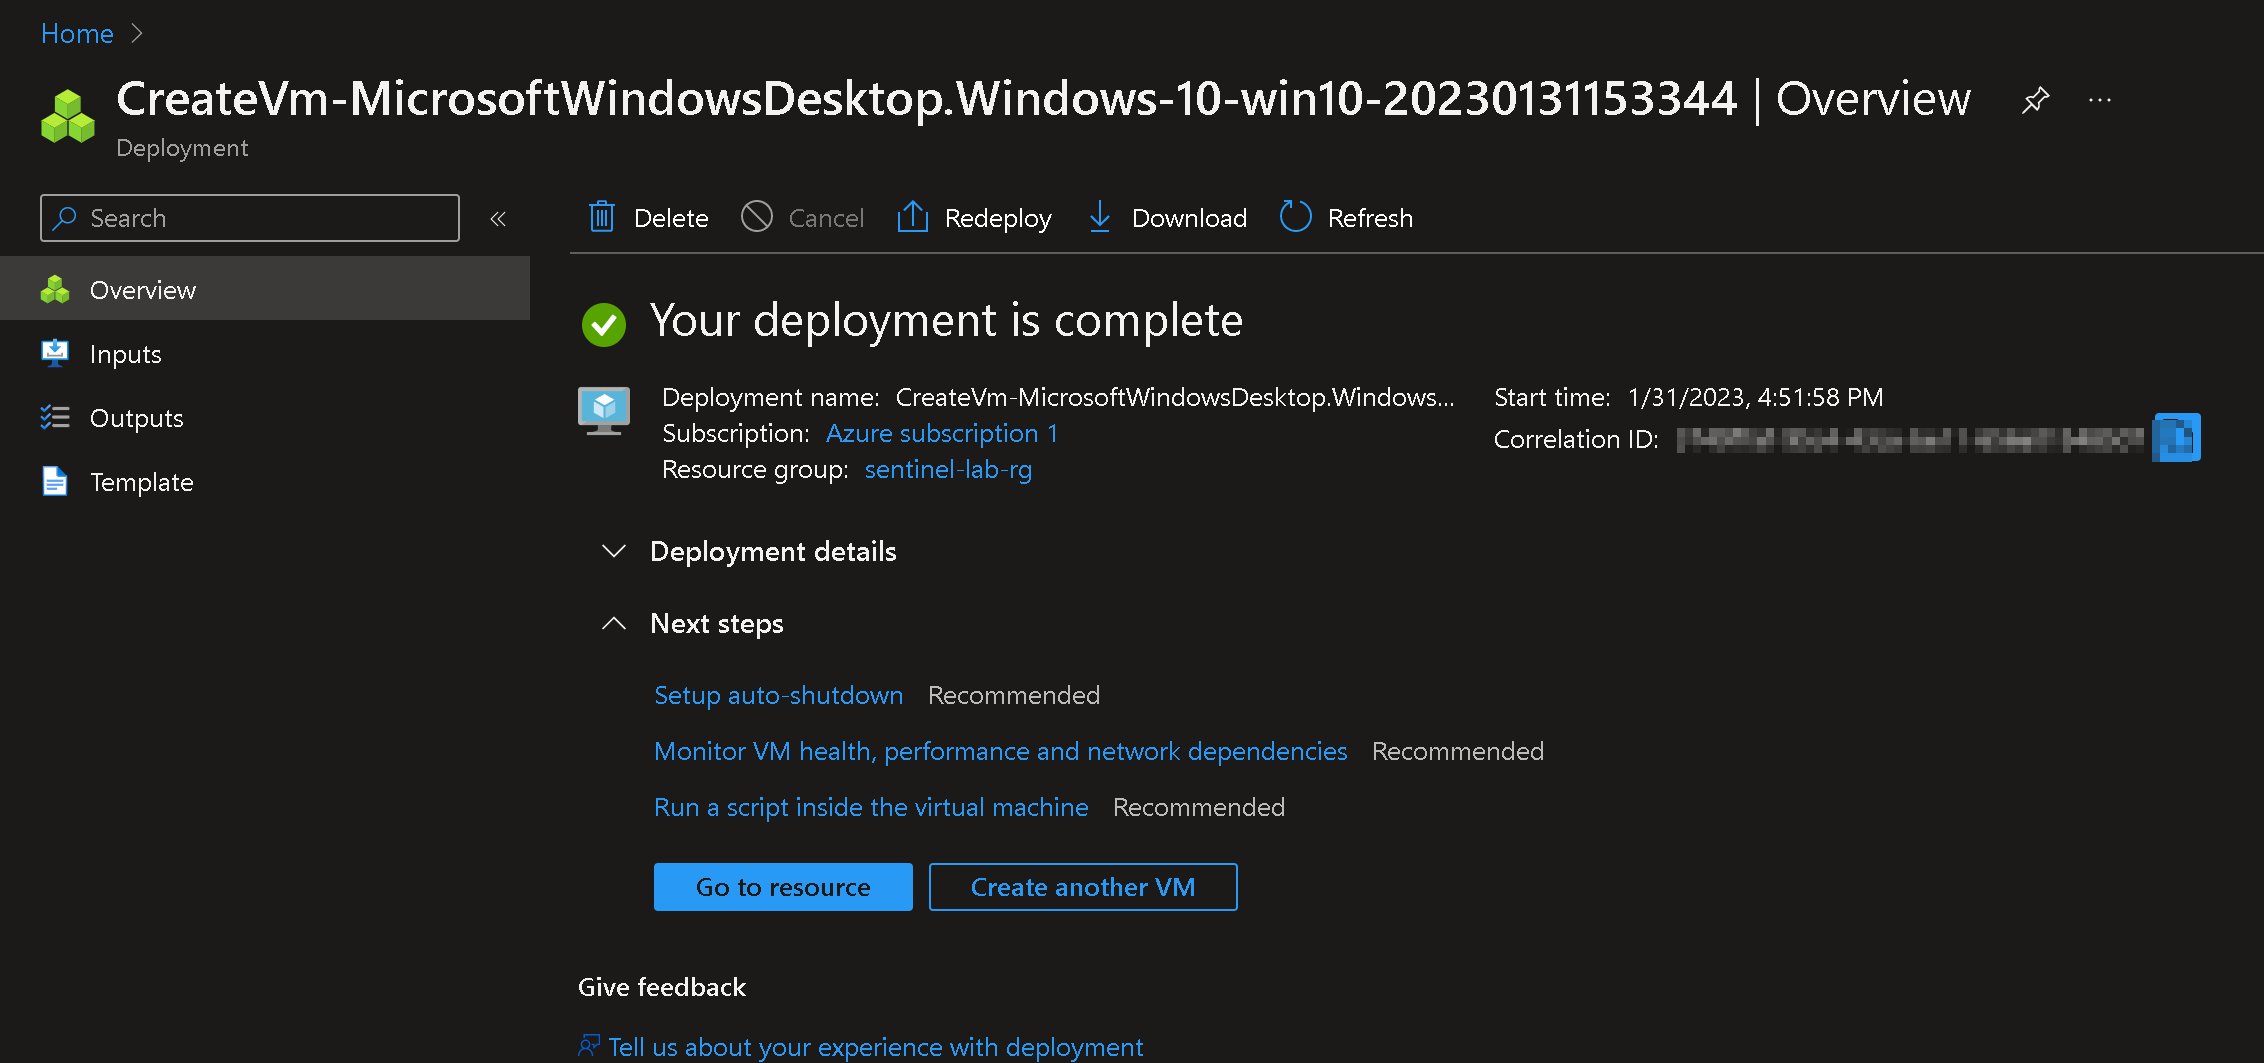Viewport: 2264px width, 1063px height.
Task: Click the Overview cube icon in sidebar
Action: pyautogui.click(x=55, y=289)
